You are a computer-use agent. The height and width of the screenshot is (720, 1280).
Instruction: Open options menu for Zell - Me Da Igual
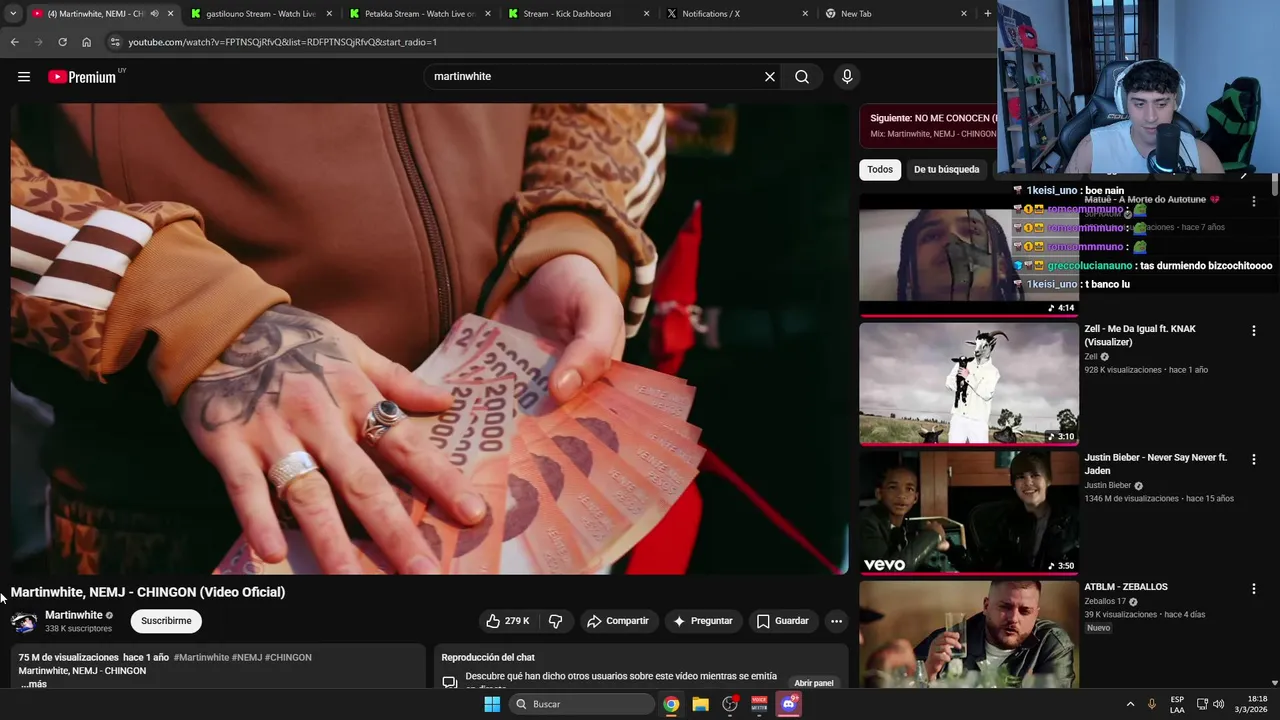(x=1253, y=331)
